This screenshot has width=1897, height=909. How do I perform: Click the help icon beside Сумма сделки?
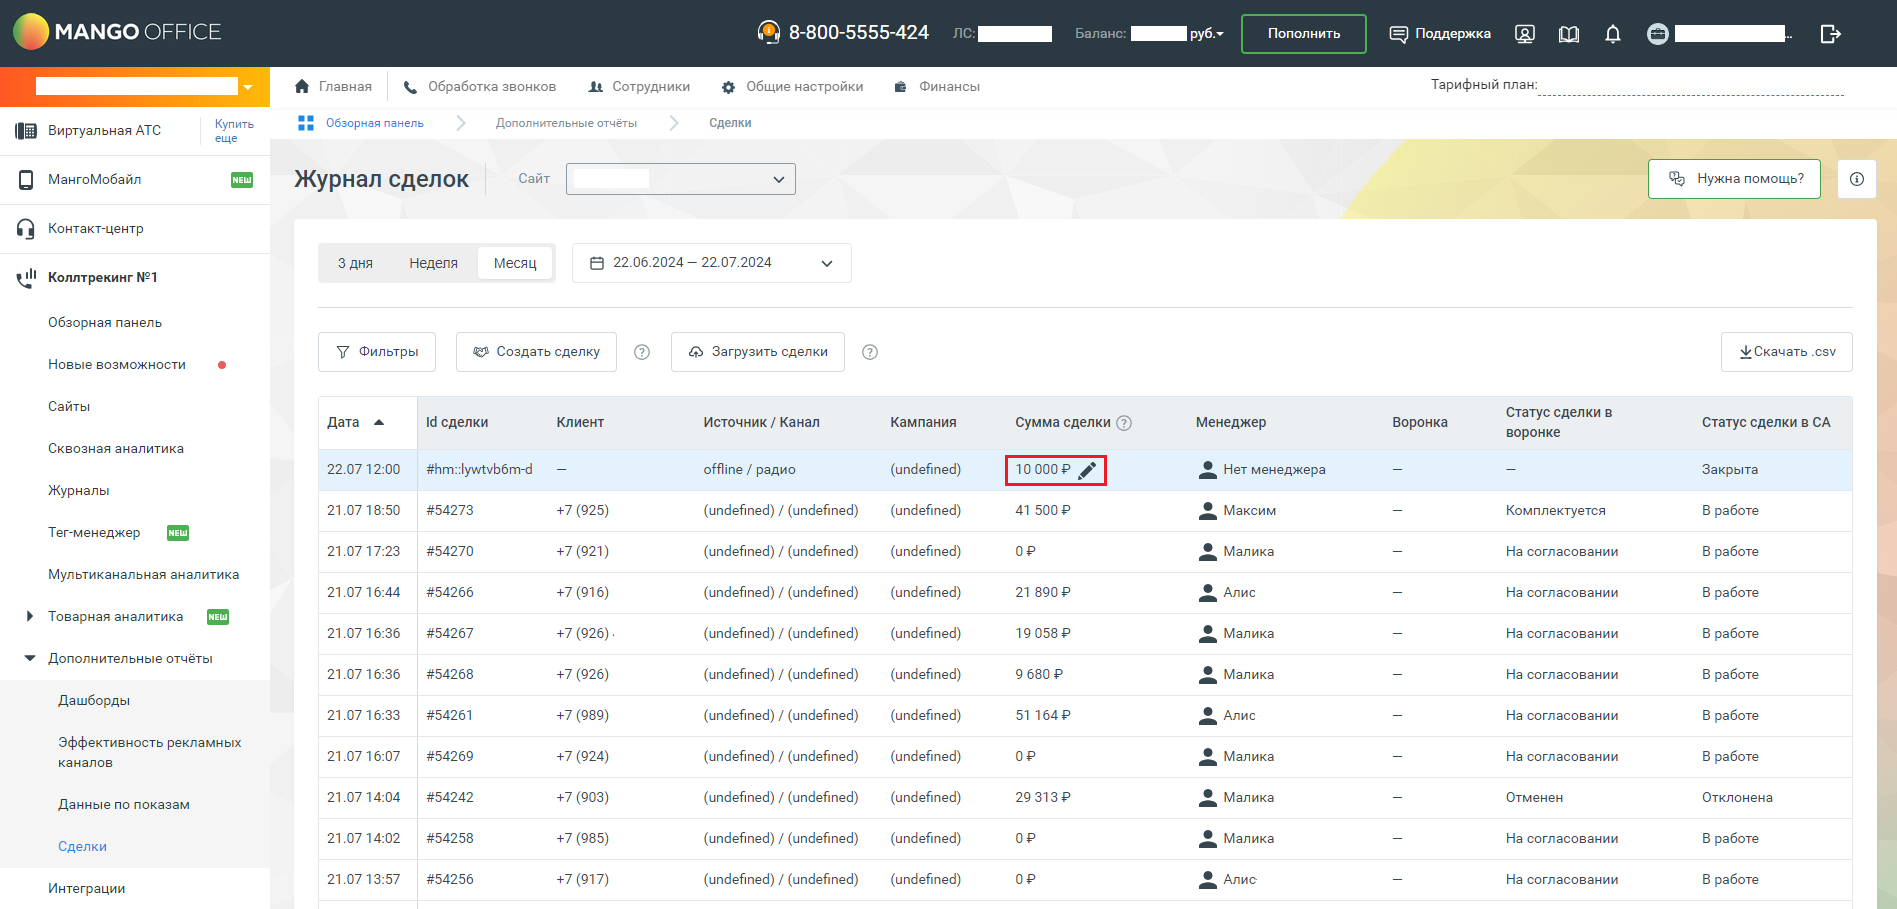(1124, 423)
